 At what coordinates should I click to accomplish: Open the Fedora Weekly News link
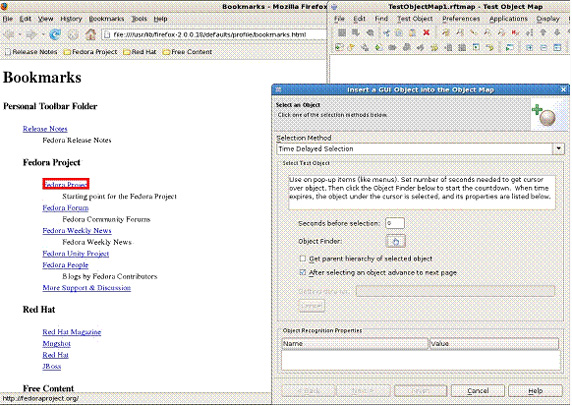[77, 231]
